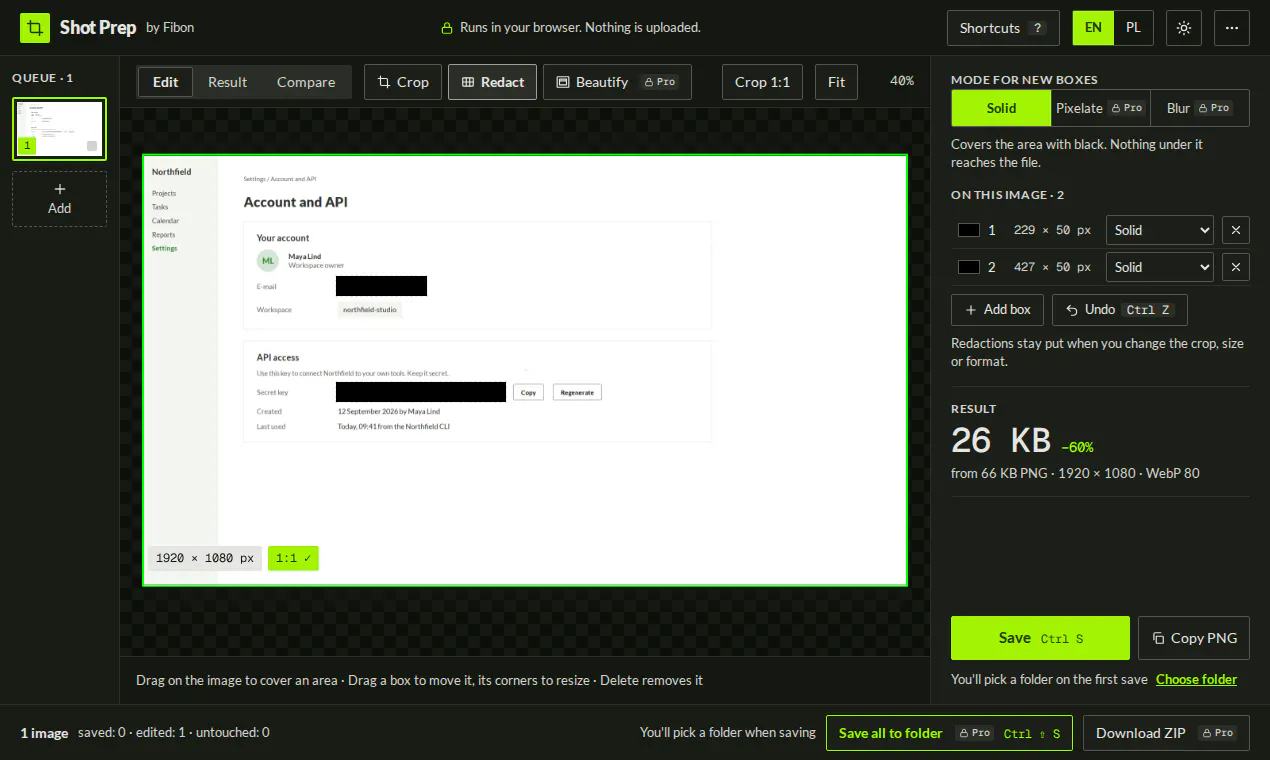The width and height of the screenshot is (1270, 760).
Task: Switch to the Compare tab
Action: 306,82
